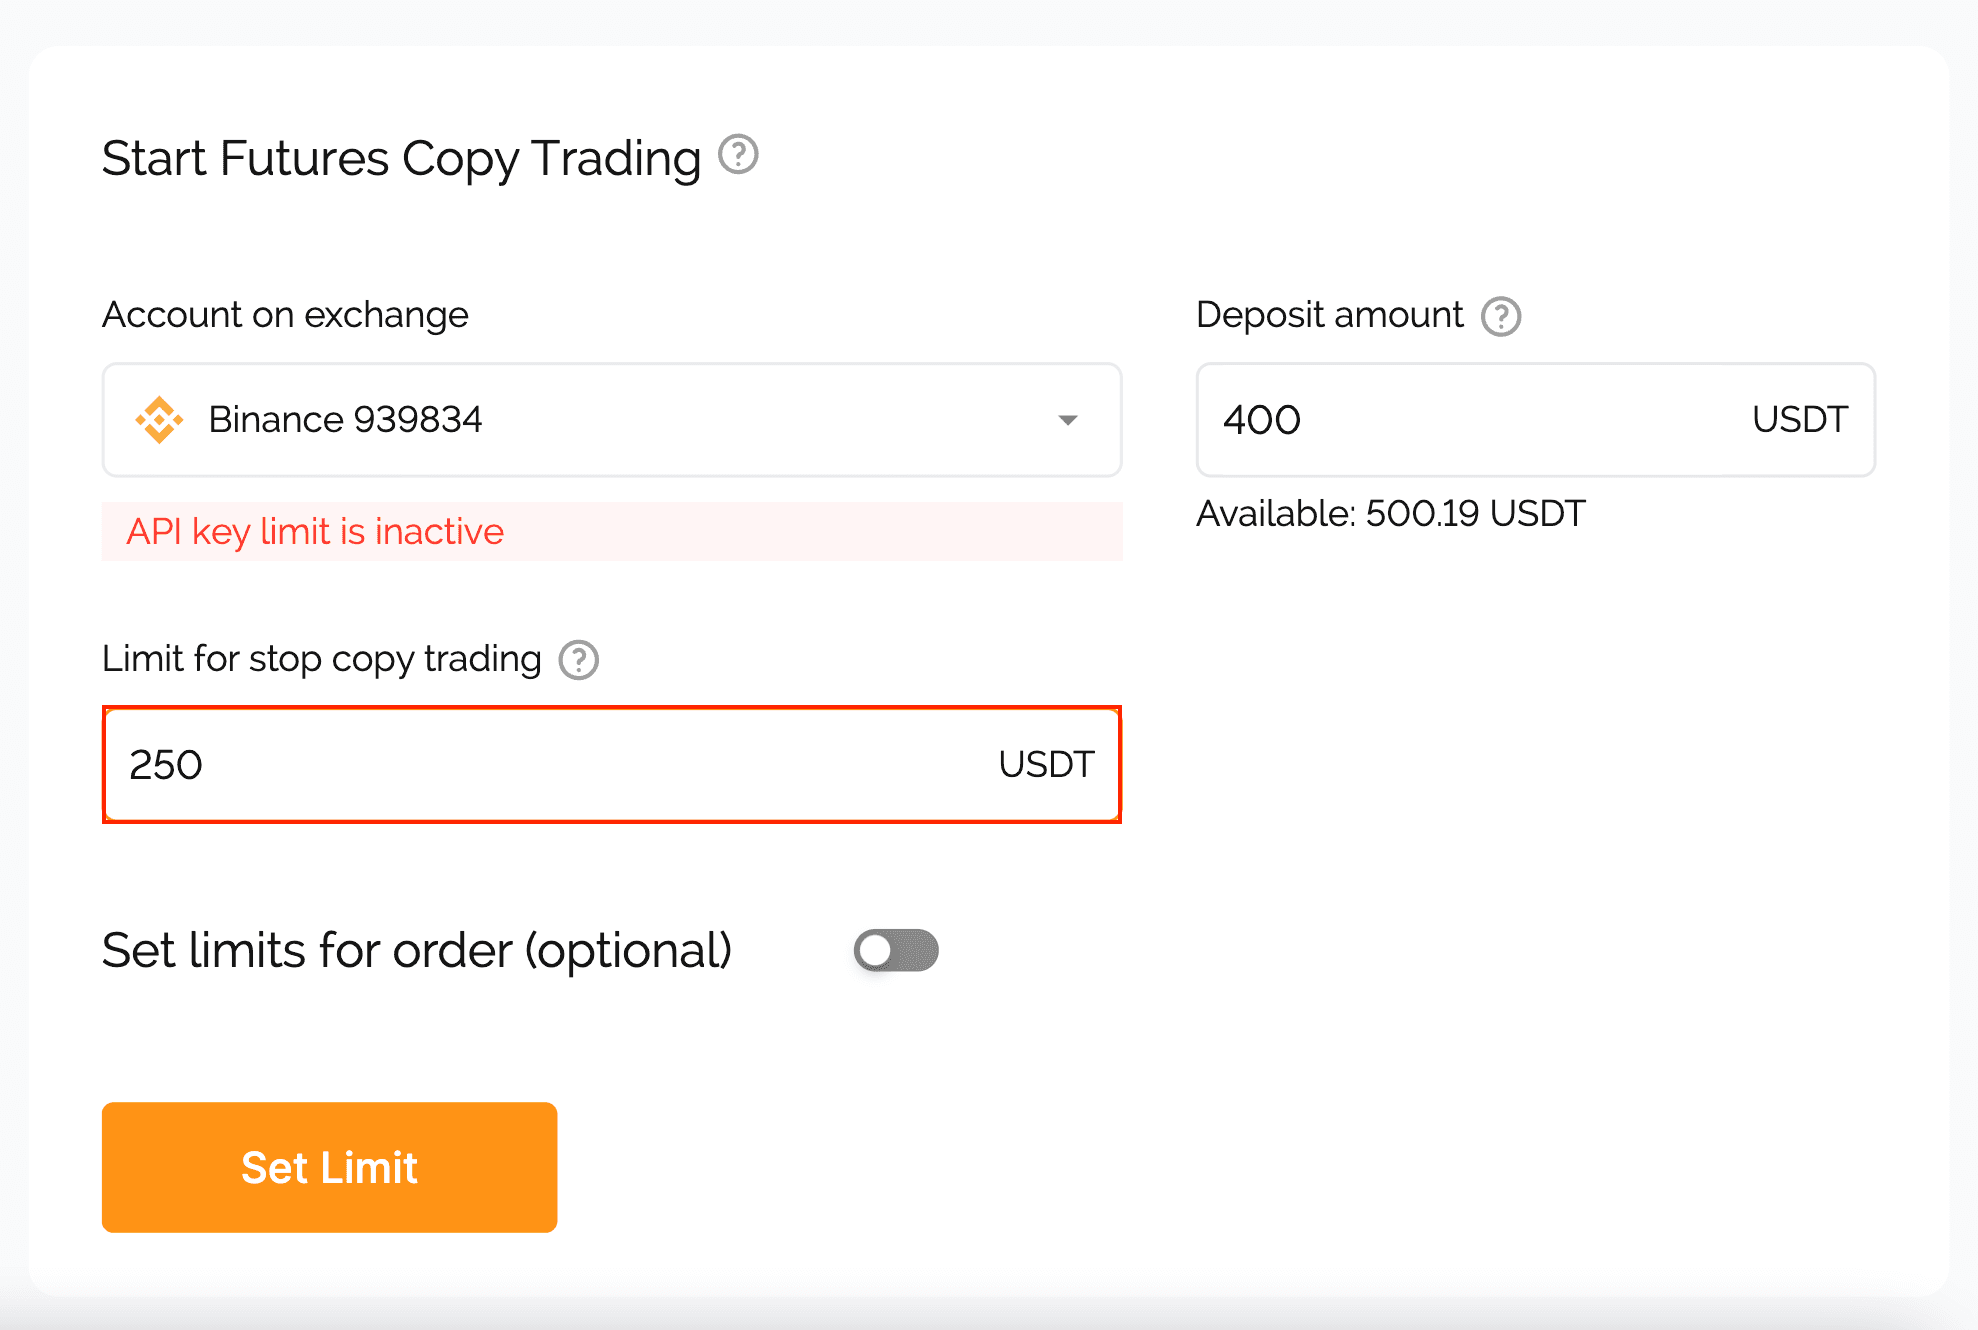
Task: Click the Deposit amount label
Action: 1329,315
